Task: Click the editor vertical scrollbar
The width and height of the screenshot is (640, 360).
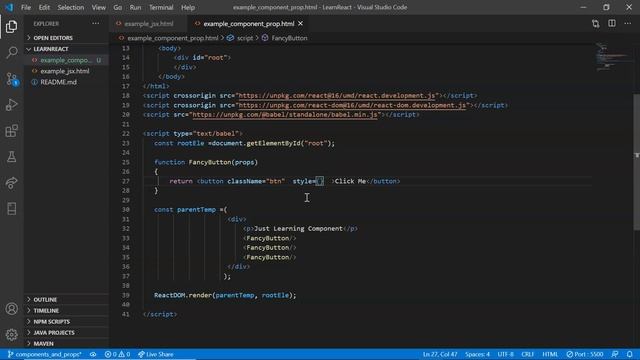Action: click(636, 162)
